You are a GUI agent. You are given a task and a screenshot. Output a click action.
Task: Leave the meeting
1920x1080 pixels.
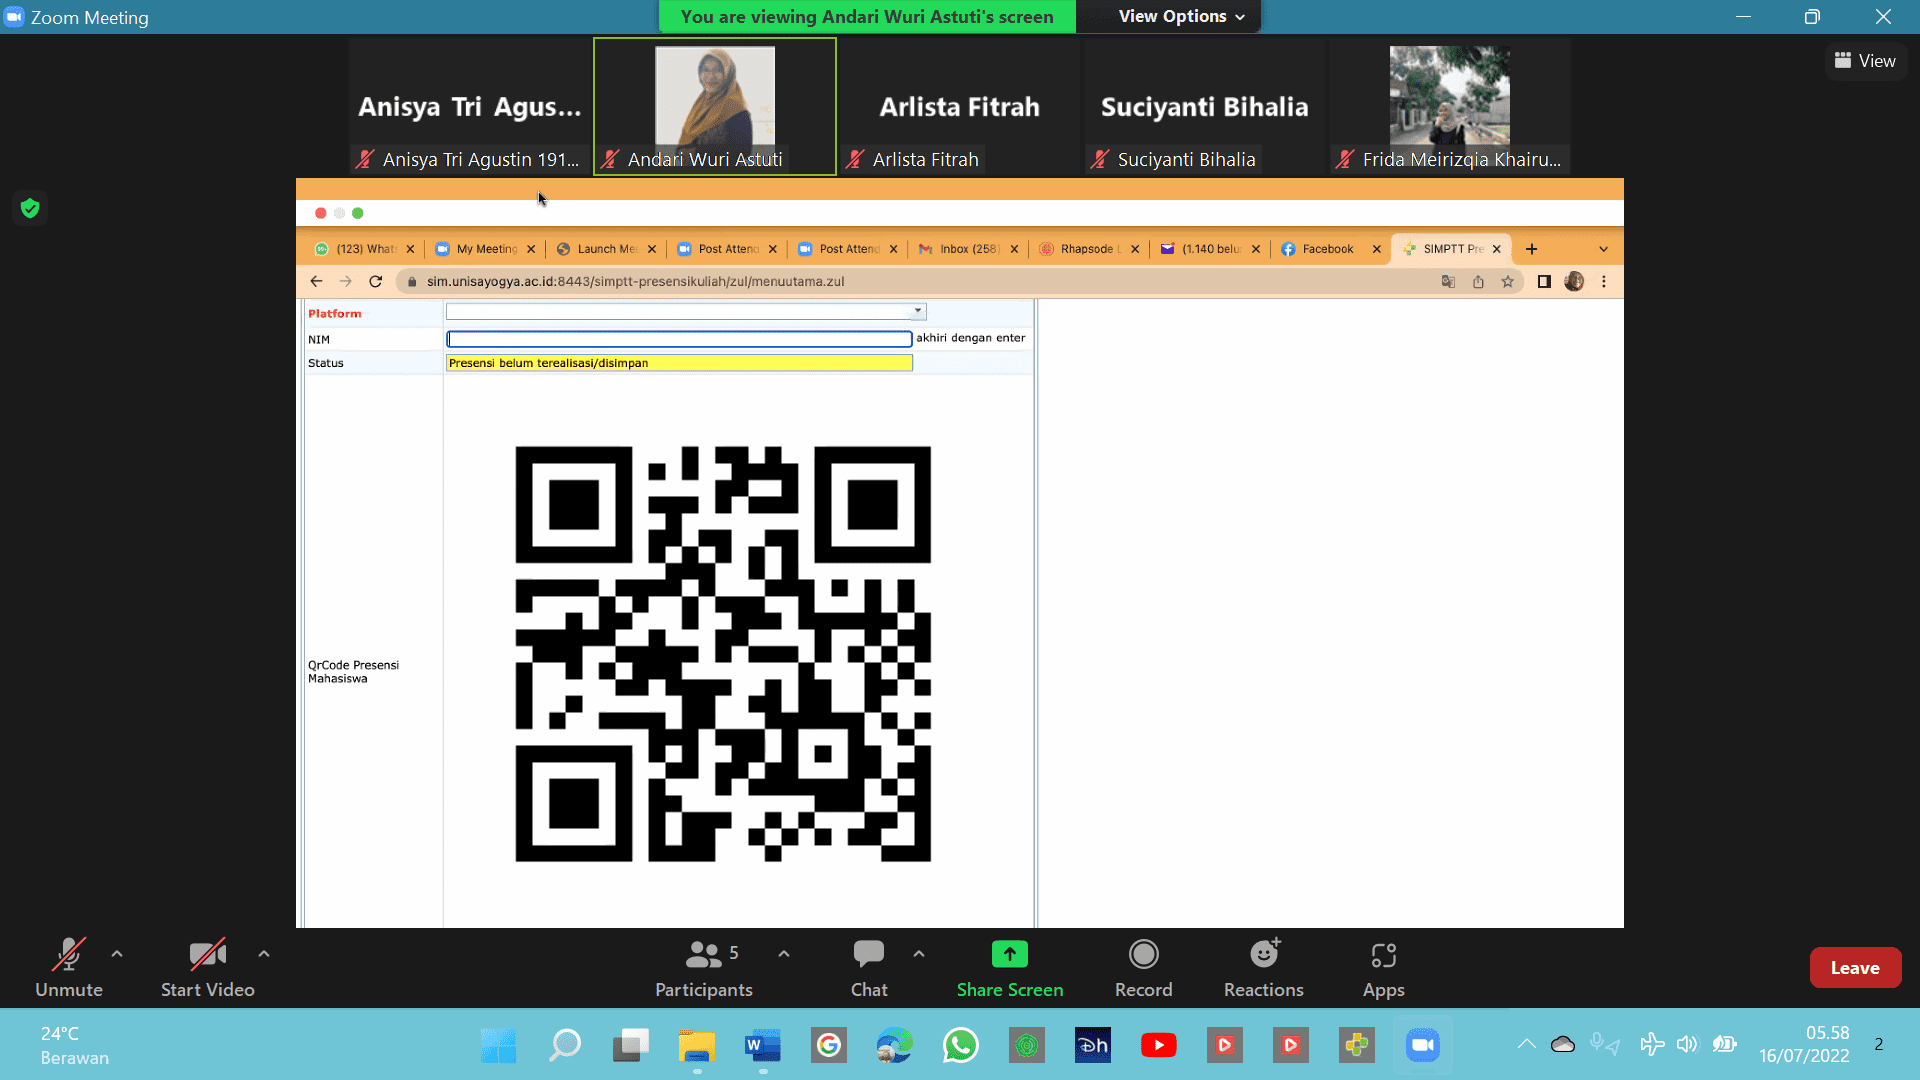pyautogui.click(x=1855, y=967)
